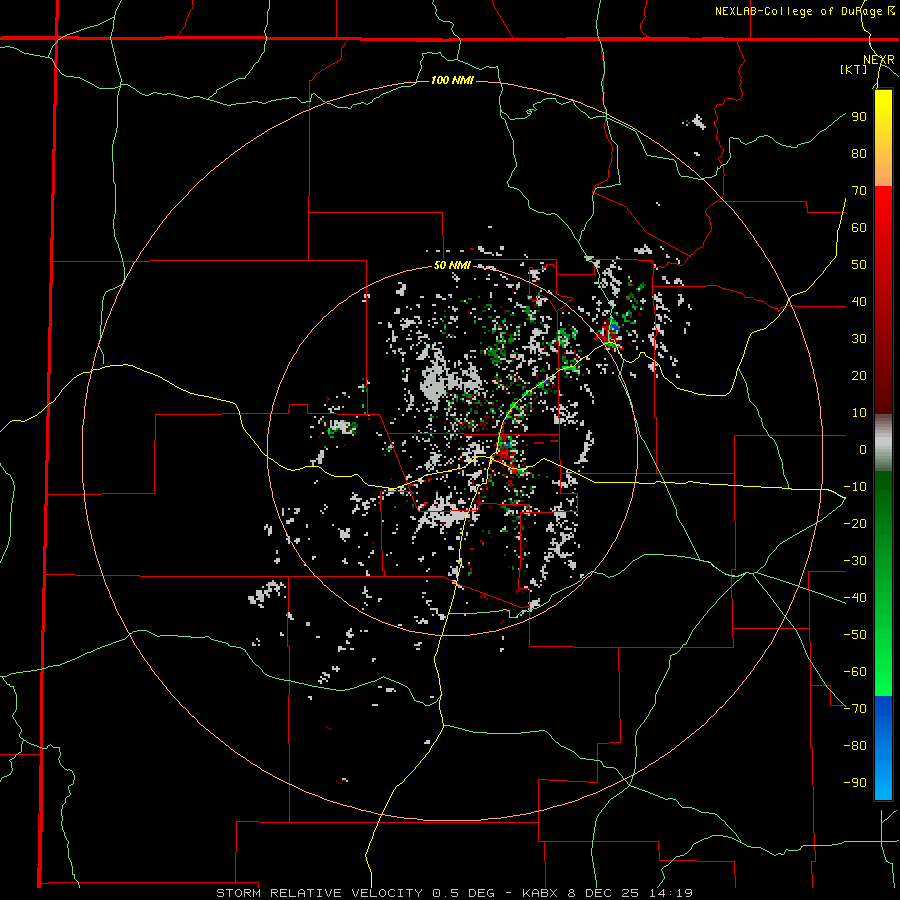
Task: Click the 0 value on velocity scale
Action: pos(863,449)
